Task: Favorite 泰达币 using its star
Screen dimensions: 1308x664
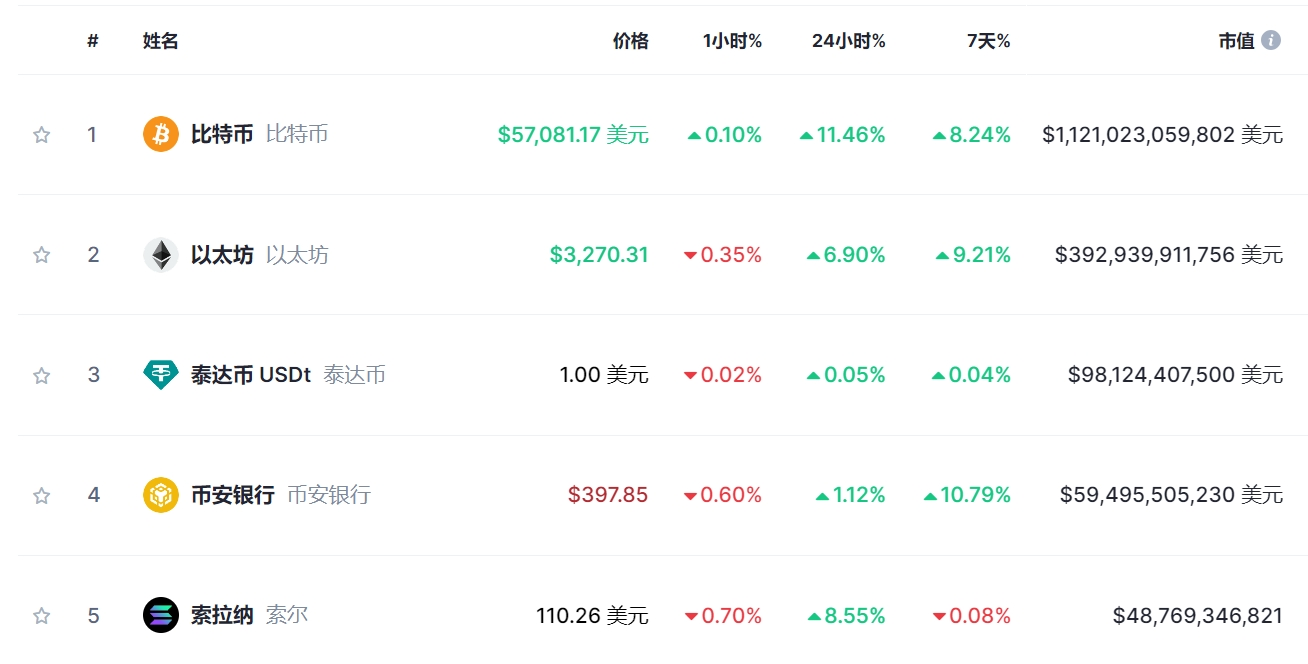Action: [42, 374]
